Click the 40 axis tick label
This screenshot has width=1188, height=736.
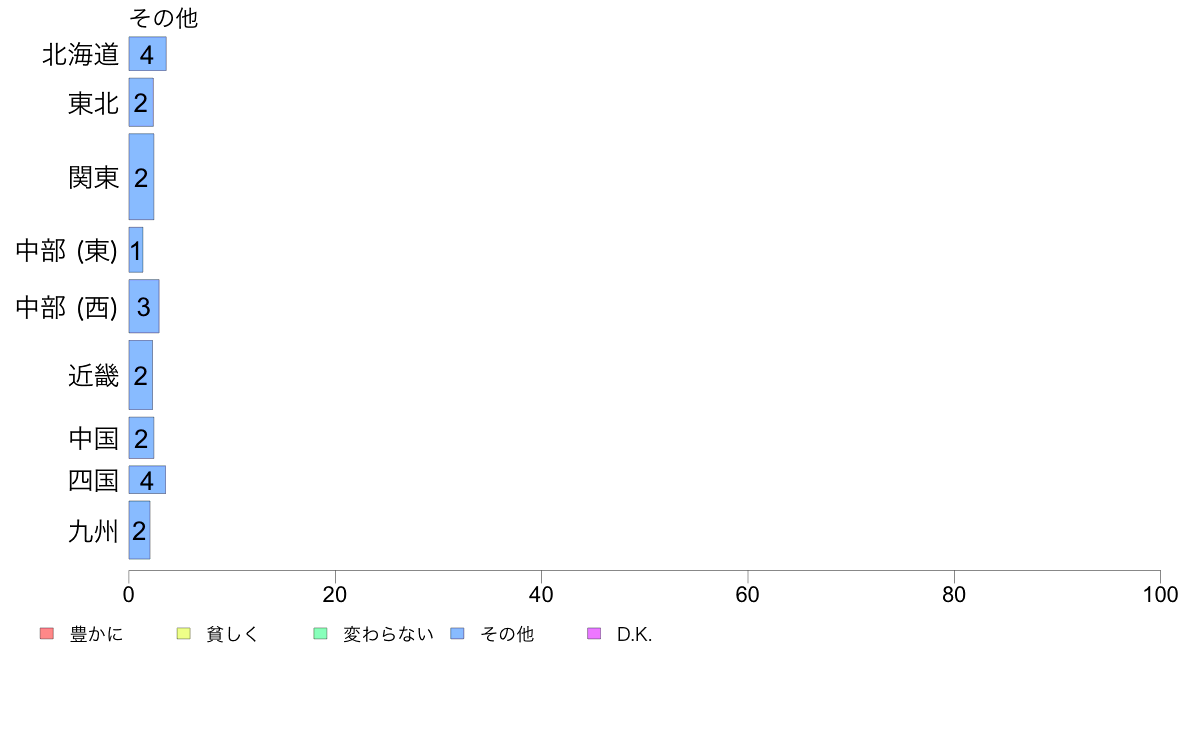[541, 595]
